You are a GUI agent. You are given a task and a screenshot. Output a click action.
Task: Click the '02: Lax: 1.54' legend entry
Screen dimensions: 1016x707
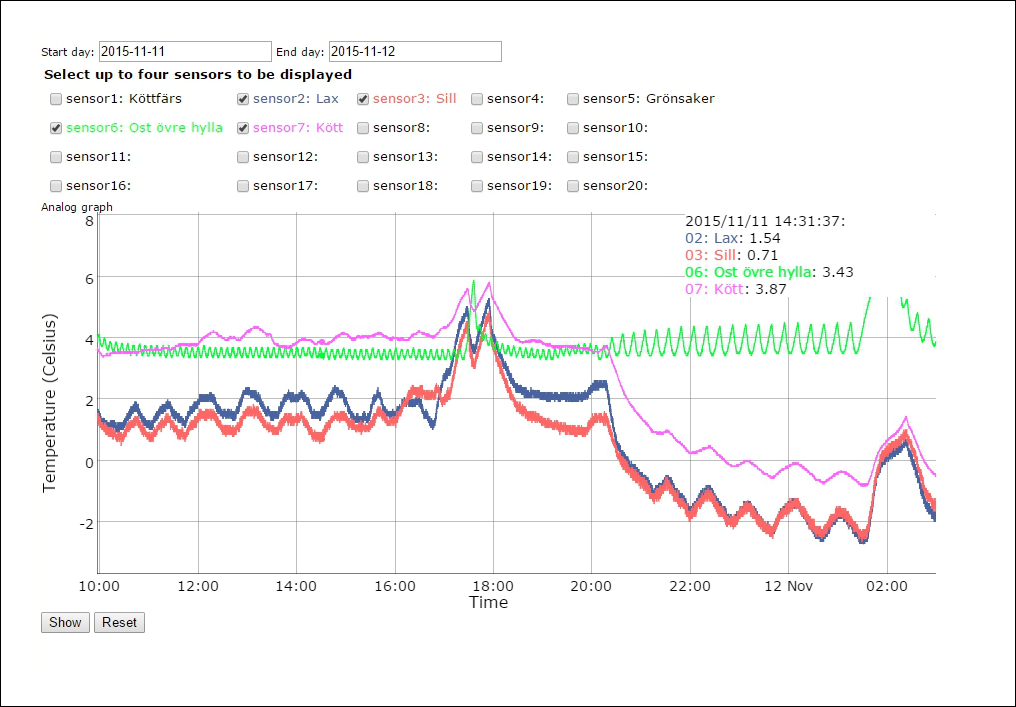pyautogui.click(x=733, y=238)
